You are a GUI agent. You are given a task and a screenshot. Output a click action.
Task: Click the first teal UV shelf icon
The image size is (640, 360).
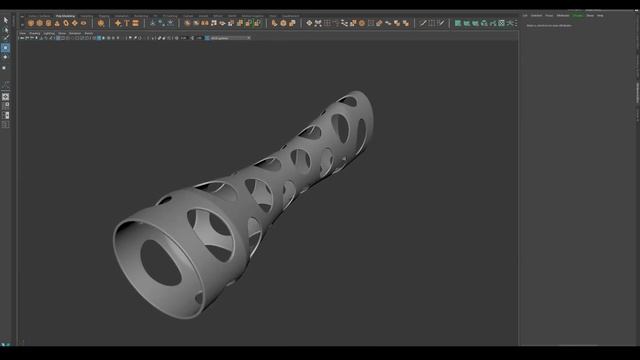(x=458, y=23)
